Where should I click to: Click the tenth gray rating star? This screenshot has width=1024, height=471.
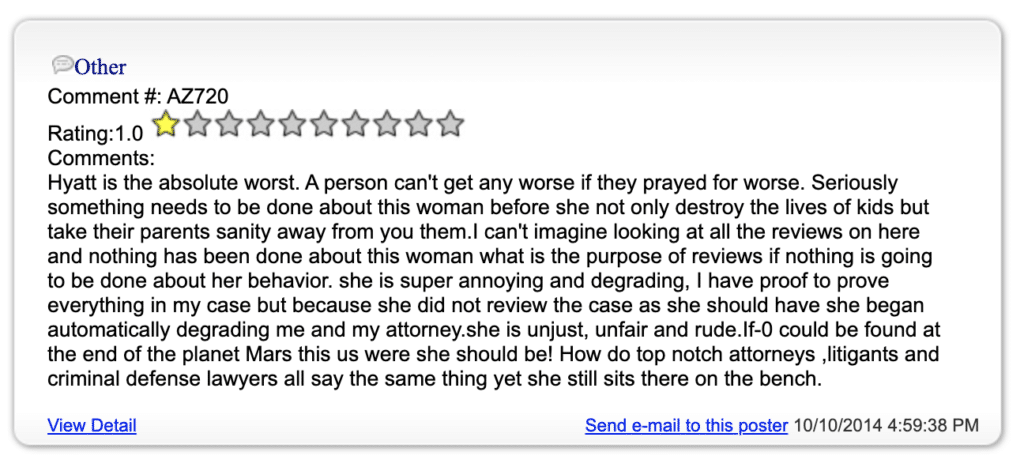pos(450,123)
